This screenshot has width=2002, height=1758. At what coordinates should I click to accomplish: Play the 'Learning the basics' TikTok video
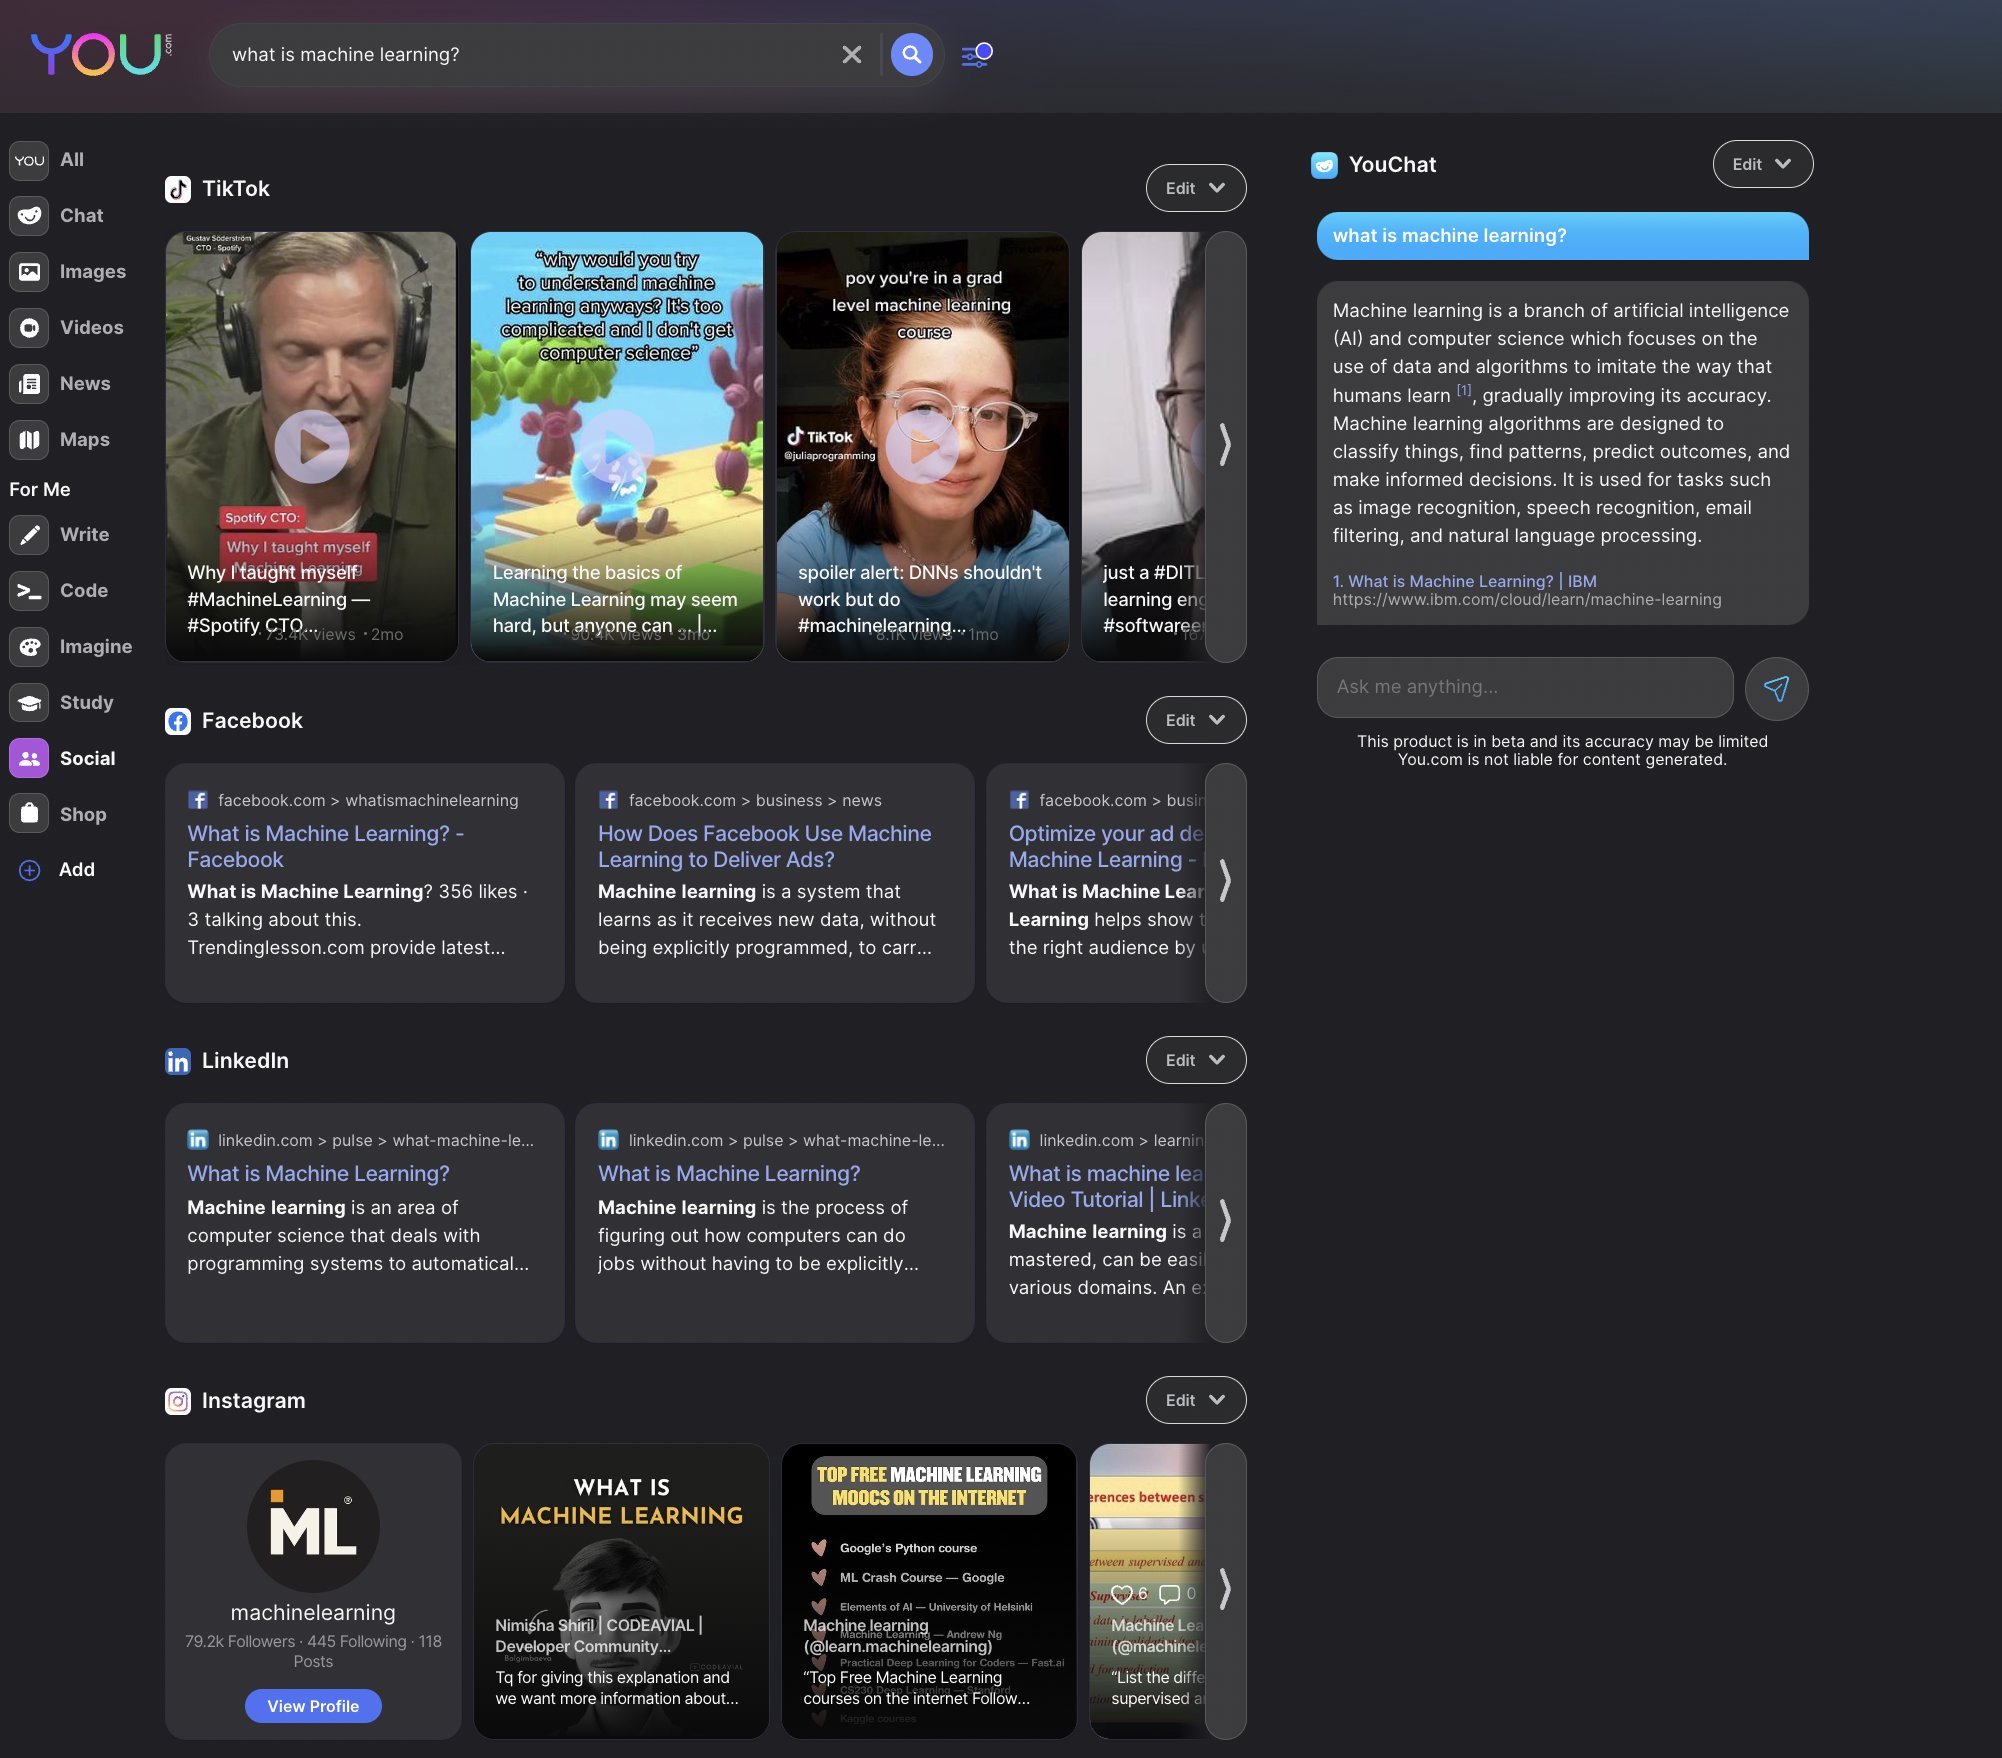point(616,446)
